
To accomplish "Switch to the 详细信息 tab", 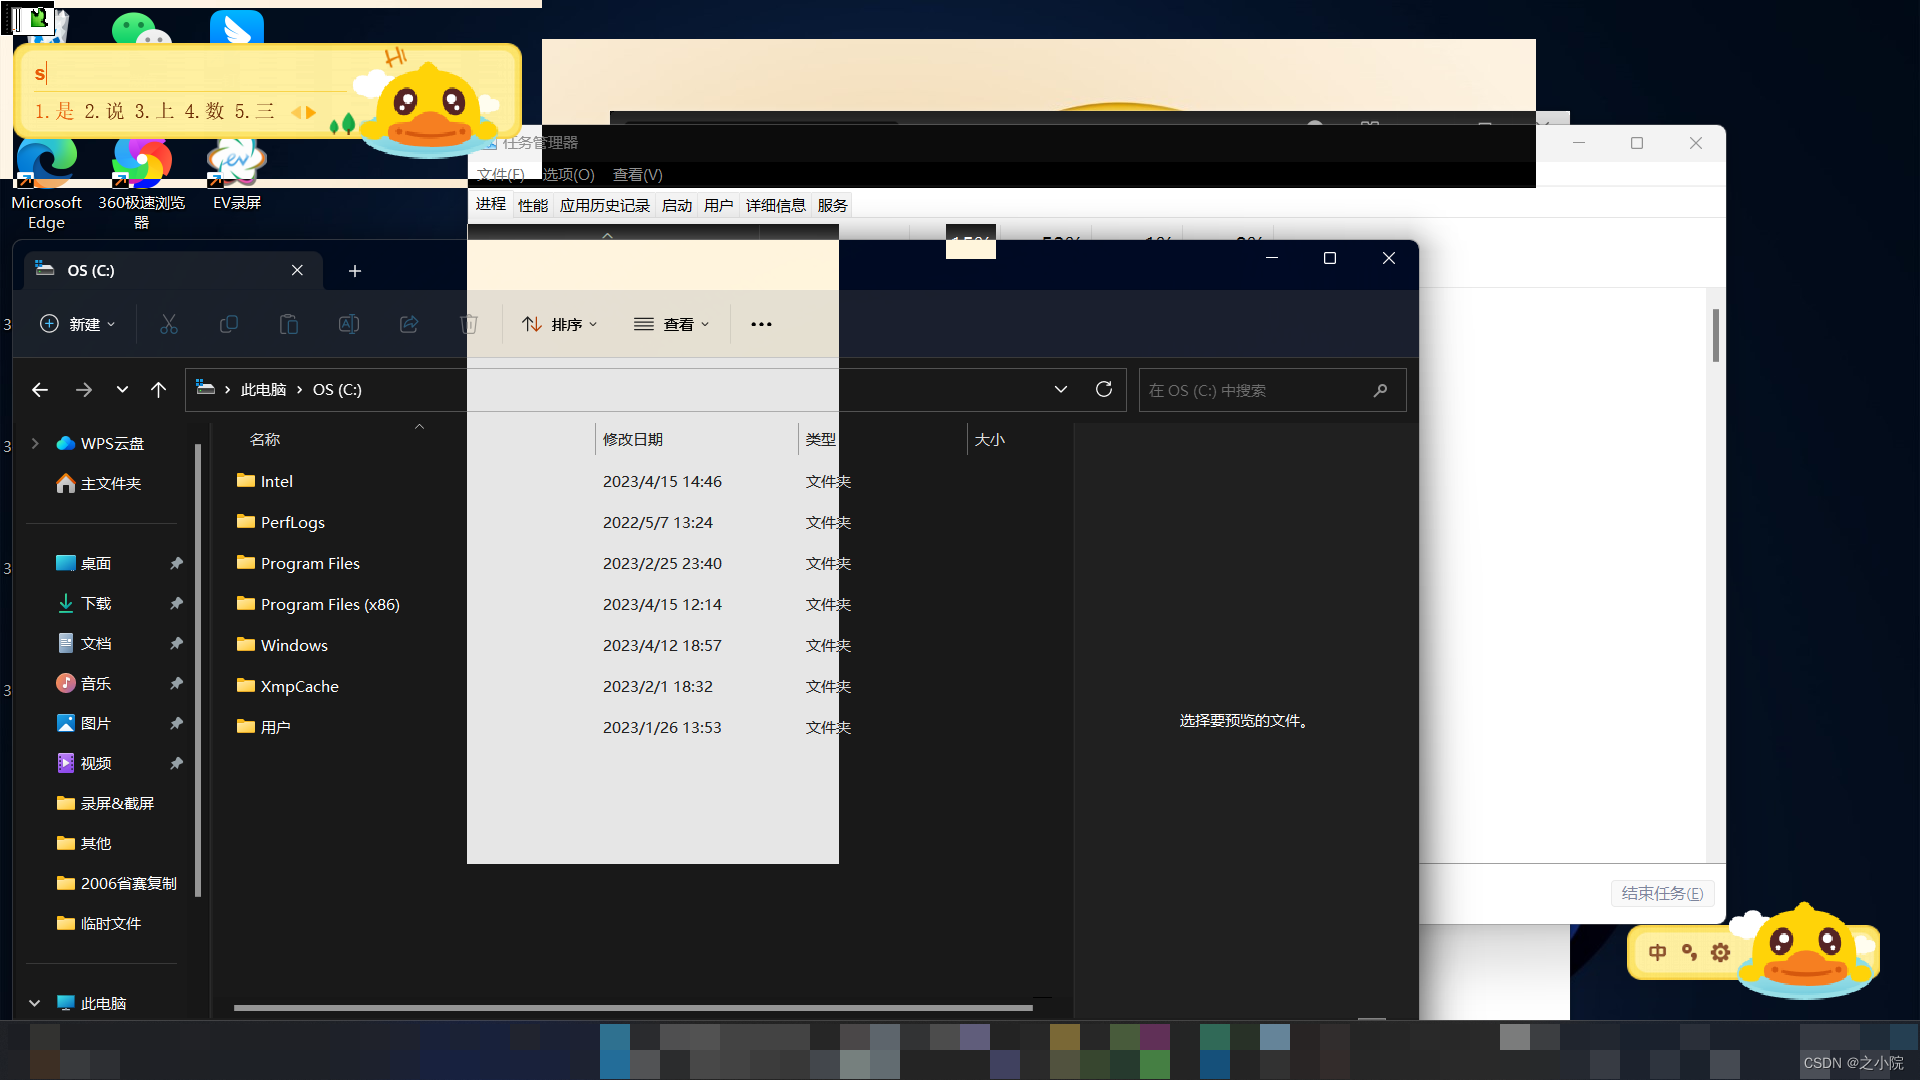I will (x=775, y=205).
